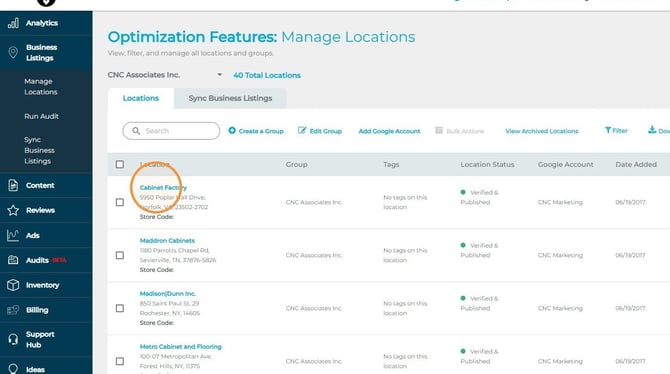Click the Date Added column header

(x=636, y=165)
